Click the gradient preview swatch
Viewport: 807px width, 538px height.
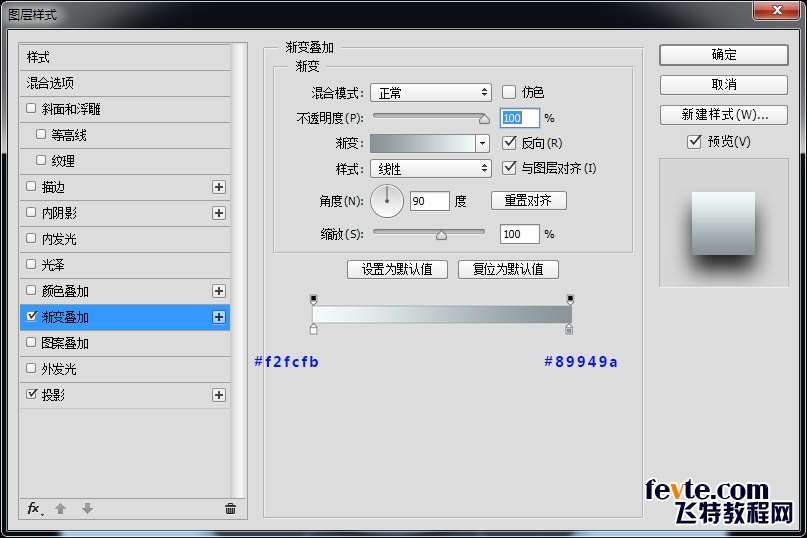point(423,143)
